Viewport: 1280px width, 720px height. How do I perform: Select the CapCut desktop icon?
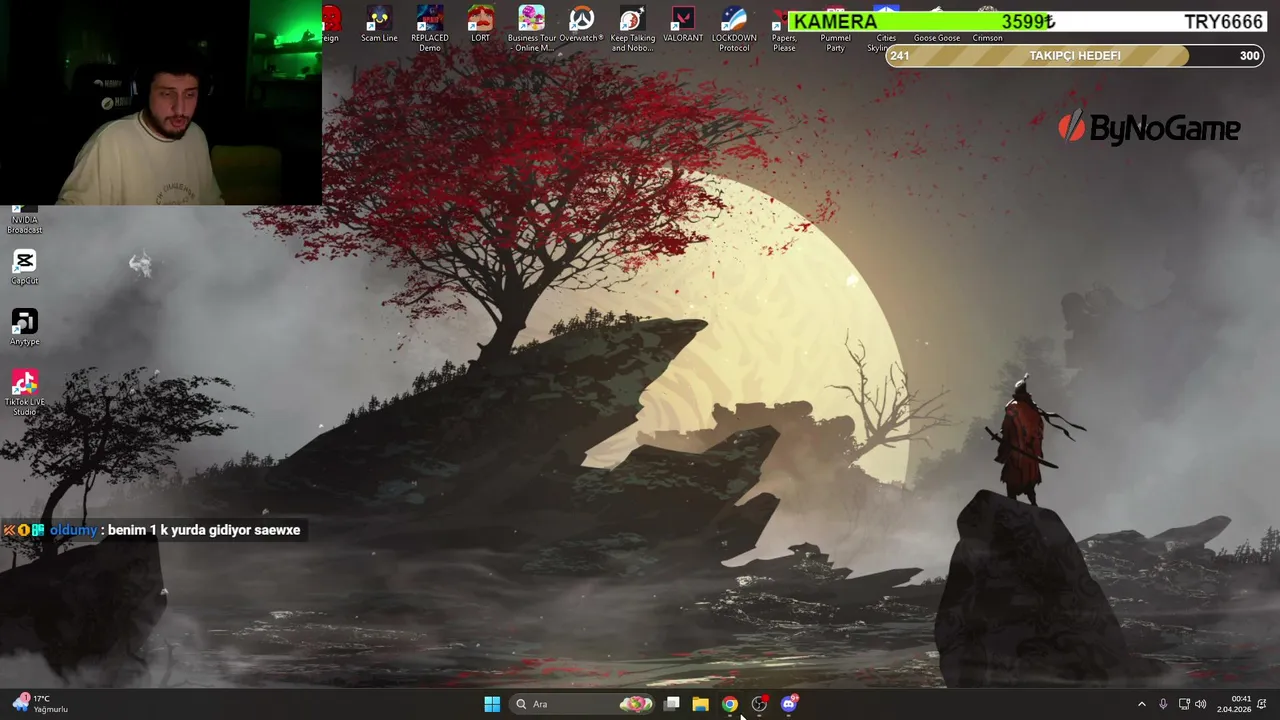tap(25, 267)
